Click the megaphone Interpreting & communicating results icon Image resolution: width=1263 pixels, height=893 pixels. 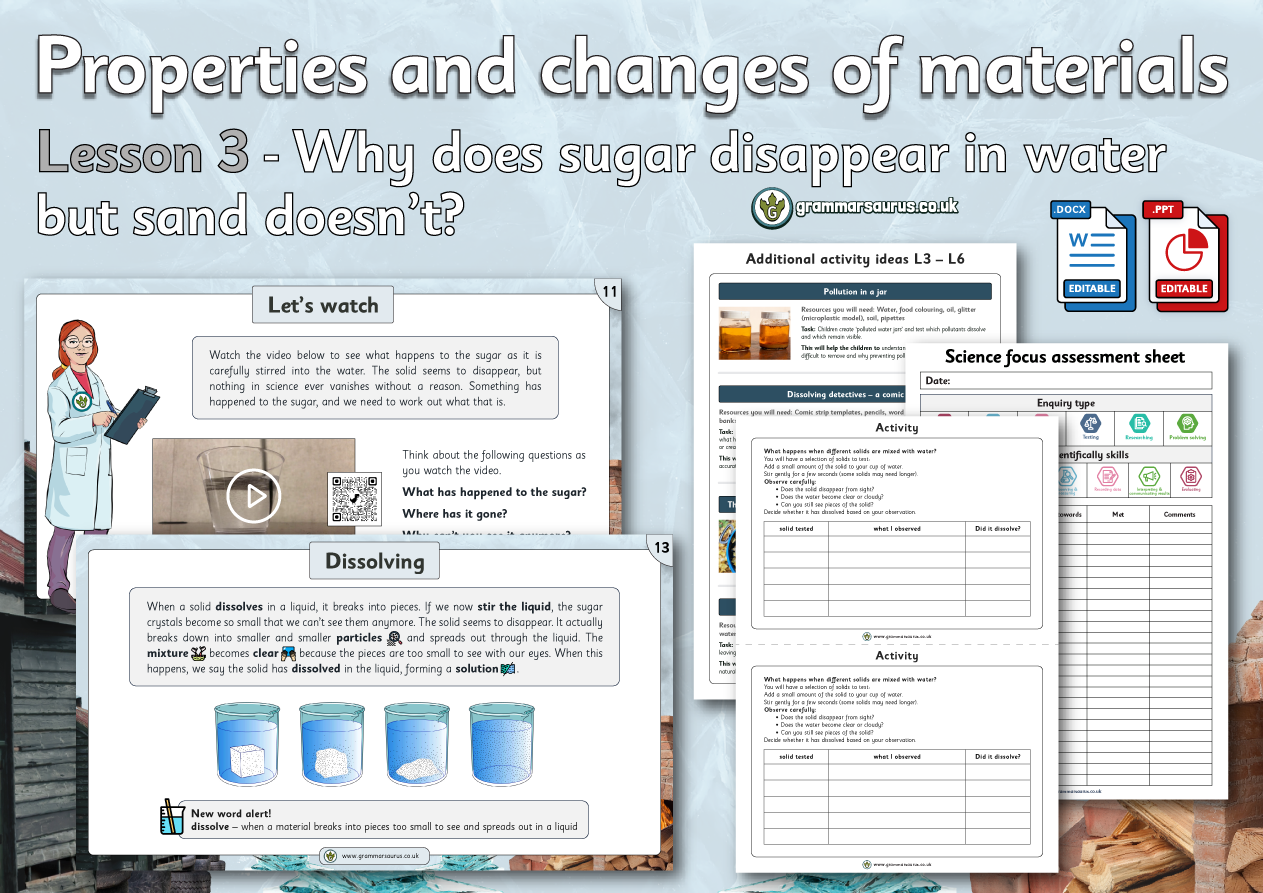tap(1141, 478)
